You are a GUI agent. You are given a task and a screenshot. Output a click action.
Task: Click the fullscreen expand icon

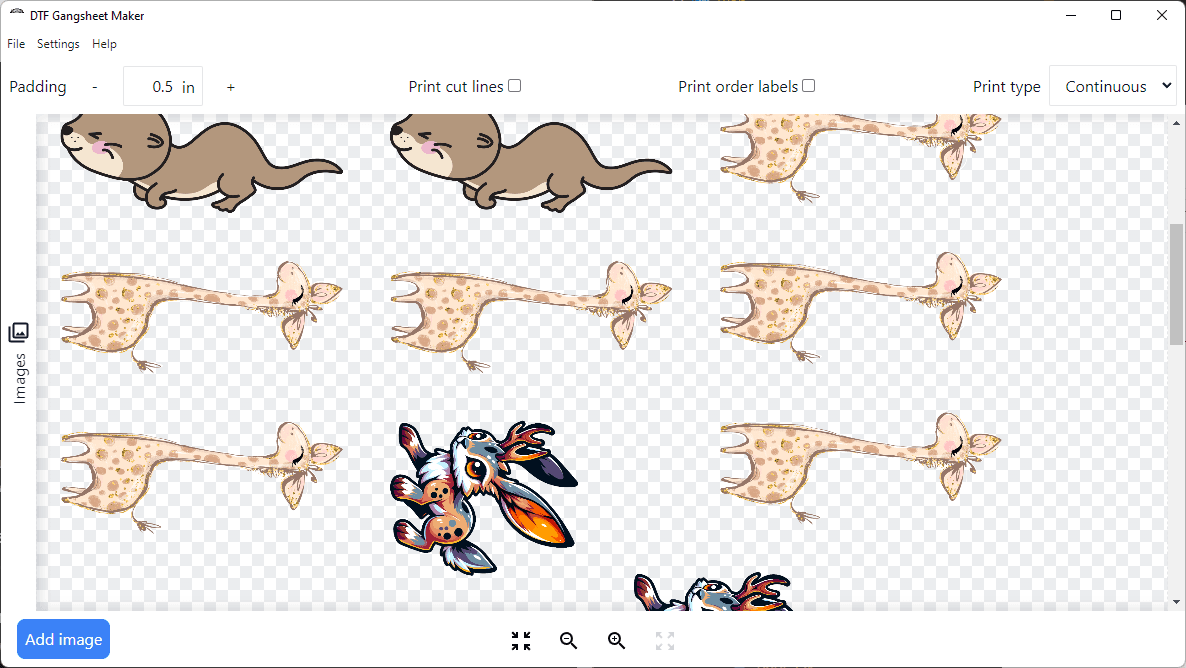pos(664,641)
